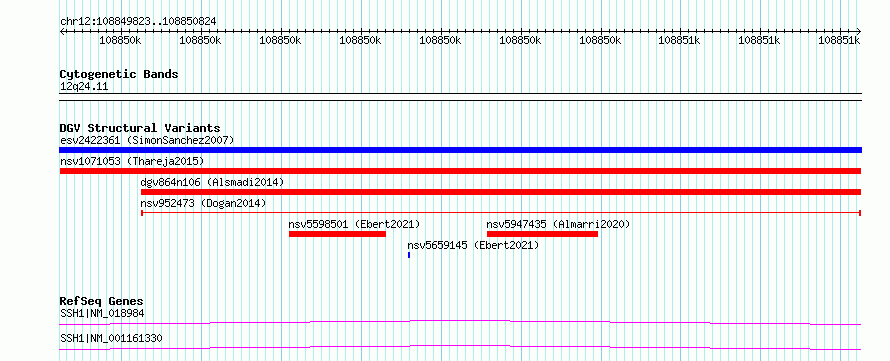Open nsv5598501 (Ebert2021) variant label
This screenshot has height=361, width=890.
tap(354, 224)
